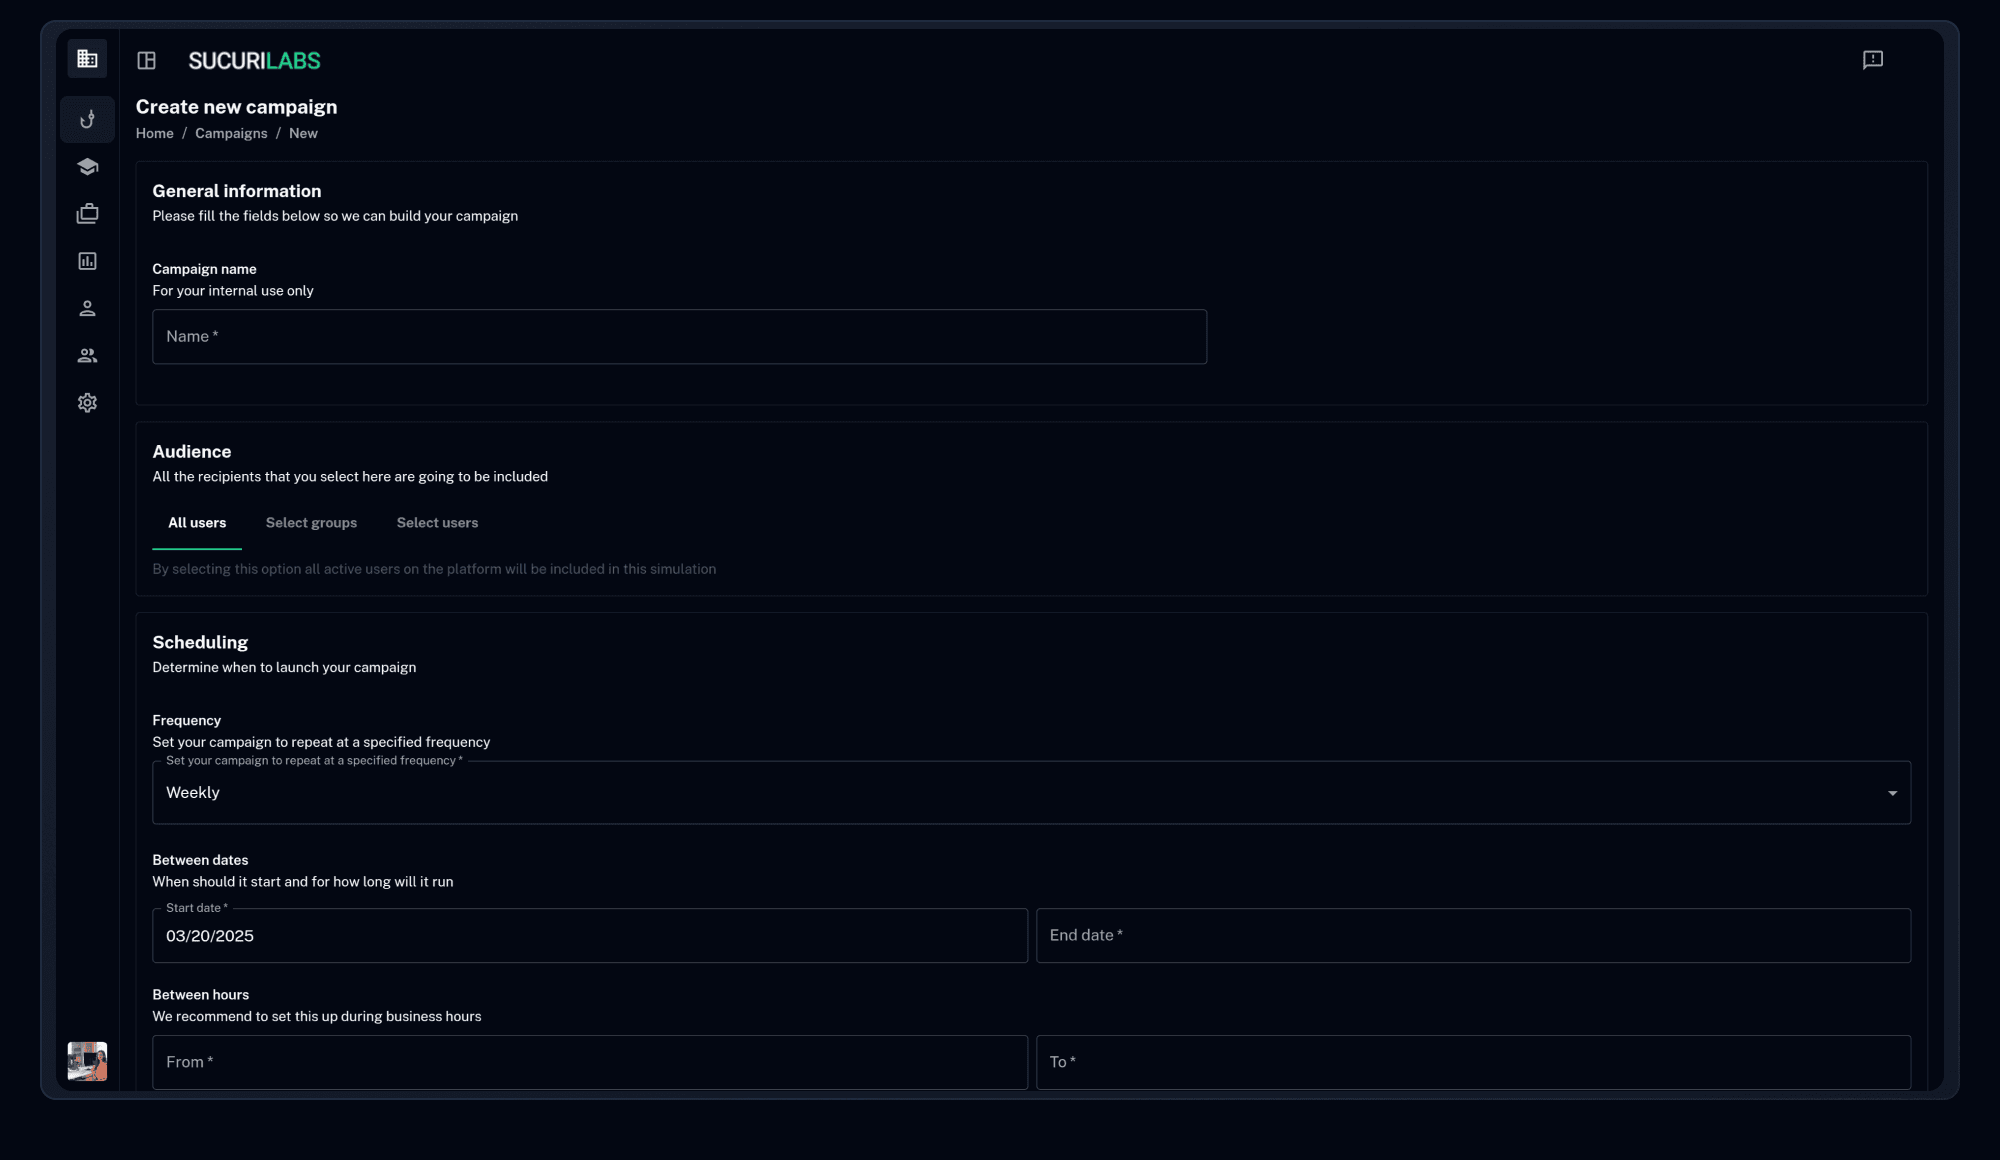The height and width of the screenshot is (1160, 2000).
Task: Open the stacked library cards icon
Action: pos(87,214)
